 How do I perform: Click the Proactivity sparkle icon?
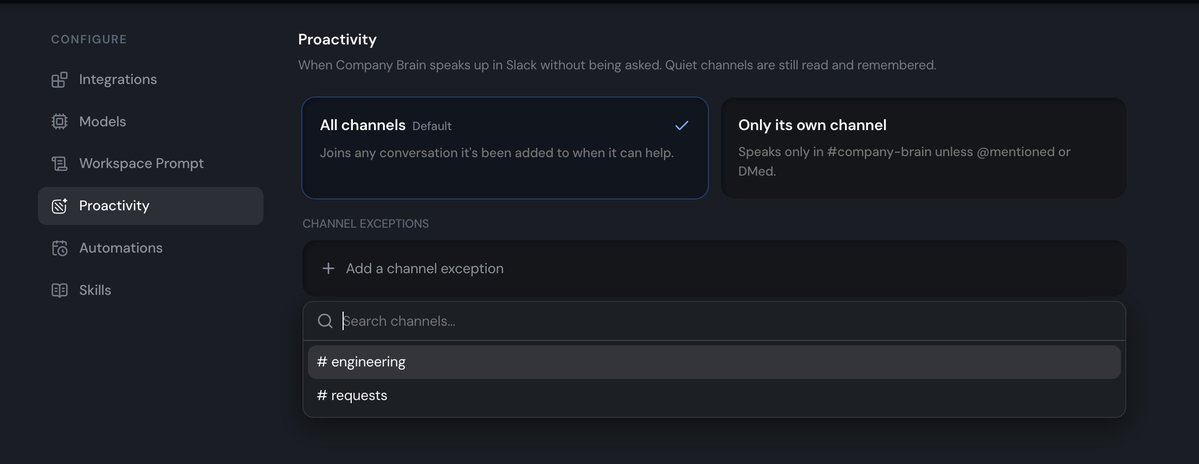click(x=60, y=206)
